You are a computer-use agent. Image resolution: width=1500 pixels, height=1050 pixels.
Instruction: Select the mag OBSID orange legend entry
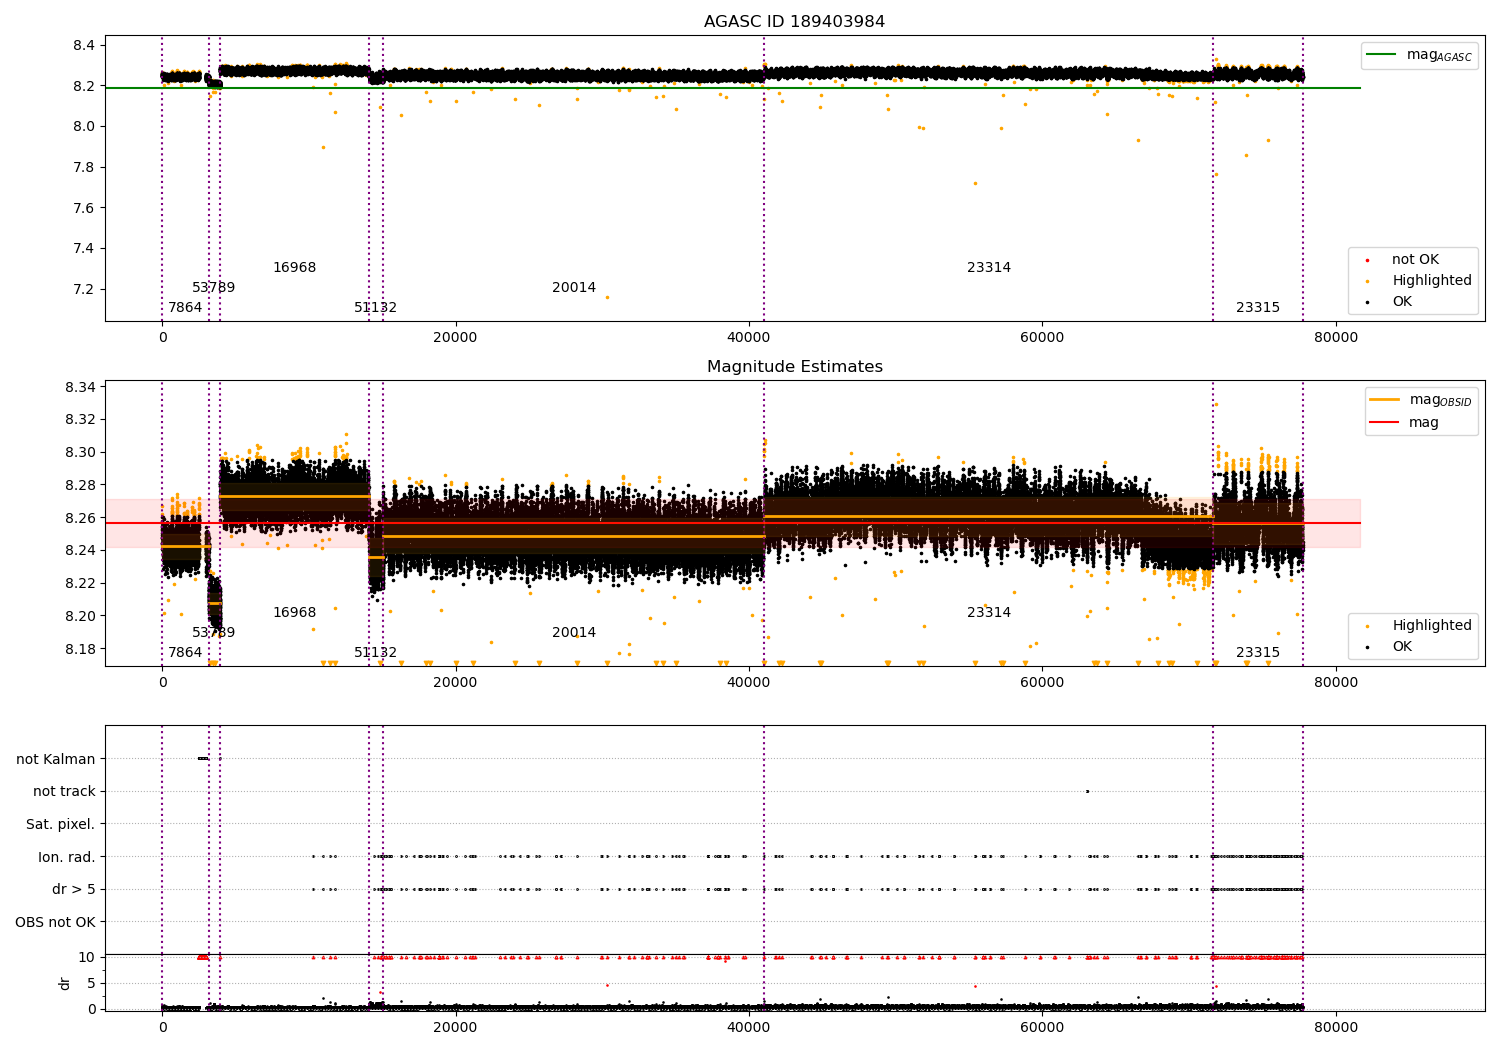click(x=1420, y=400)
